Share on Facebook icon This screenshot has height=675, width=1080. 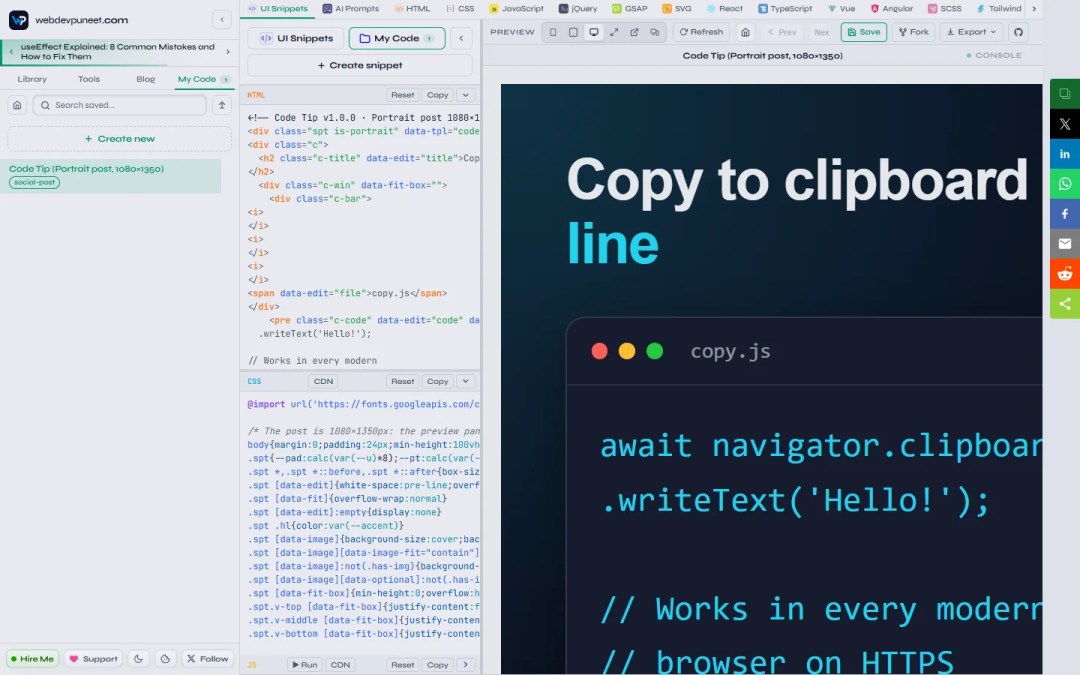(1065, 214)
